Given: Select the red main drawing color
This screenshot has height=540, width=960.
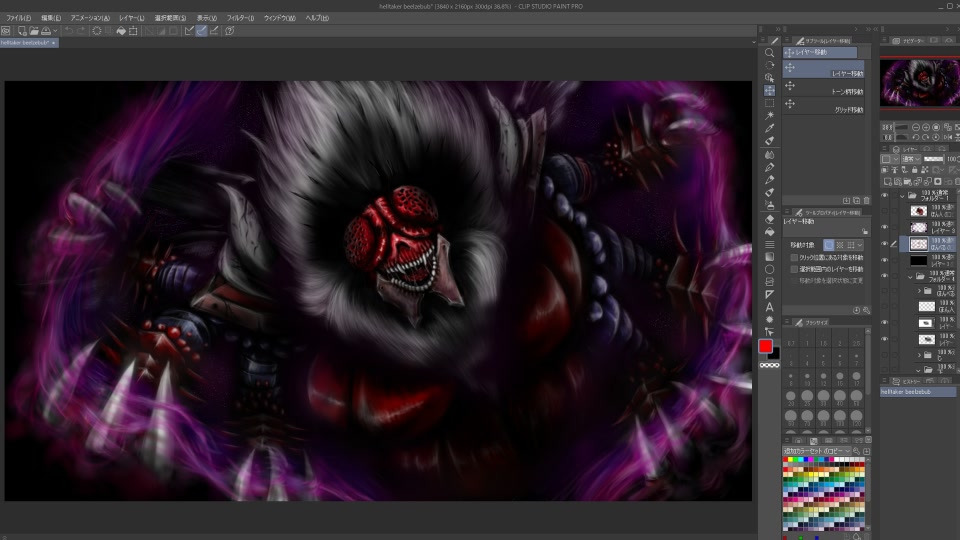Looking at the screenshot, I should tap(765, 347).
